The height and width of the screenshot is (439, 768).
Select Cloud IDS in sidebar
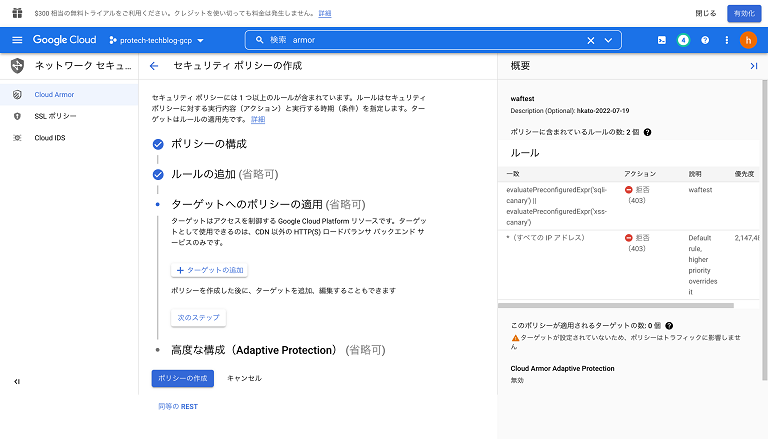50,138
